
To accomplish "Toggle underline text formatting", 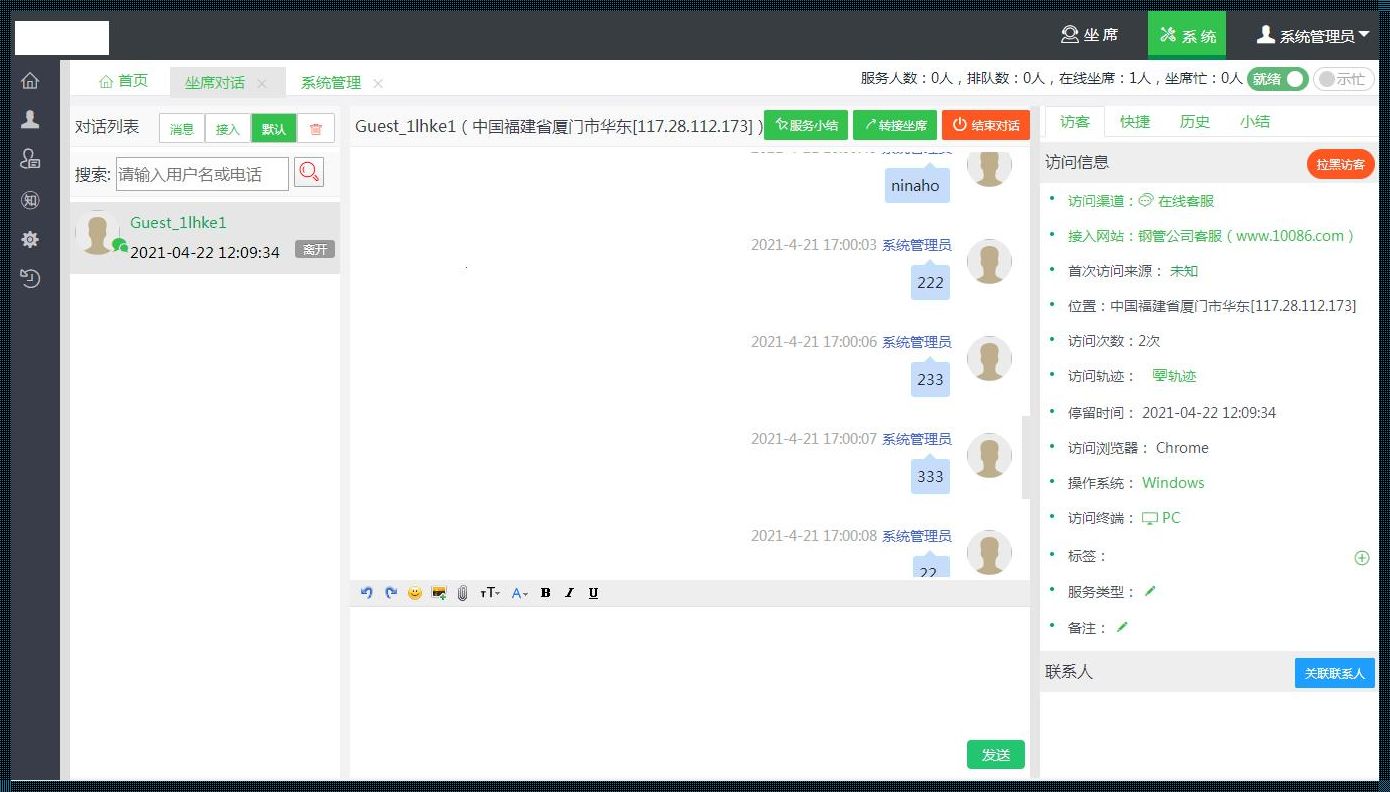I will point(593,593).
